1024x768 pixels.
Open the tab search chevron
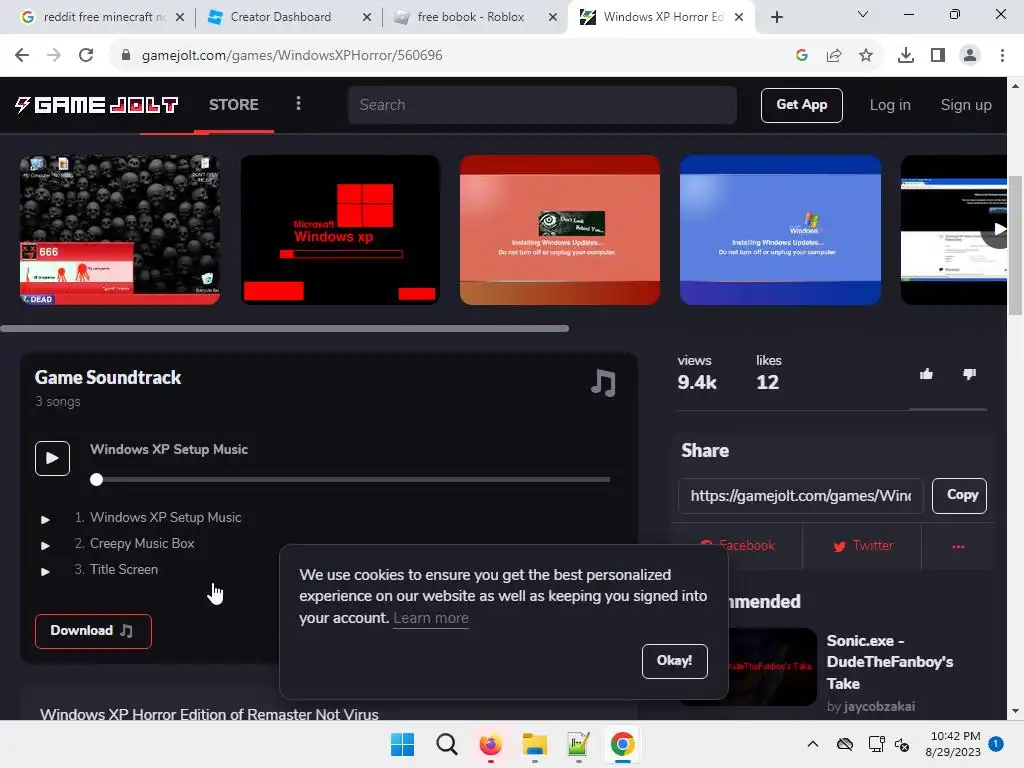[x=863, y=14]
